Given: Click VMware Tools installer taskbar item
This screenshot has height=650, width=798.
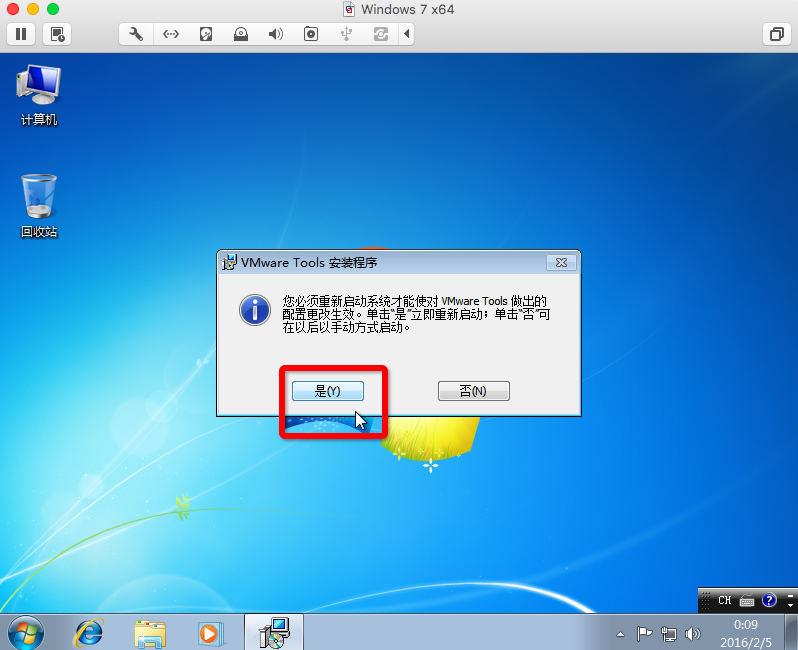Looking at the screenshot, I should tap(274, 632).
